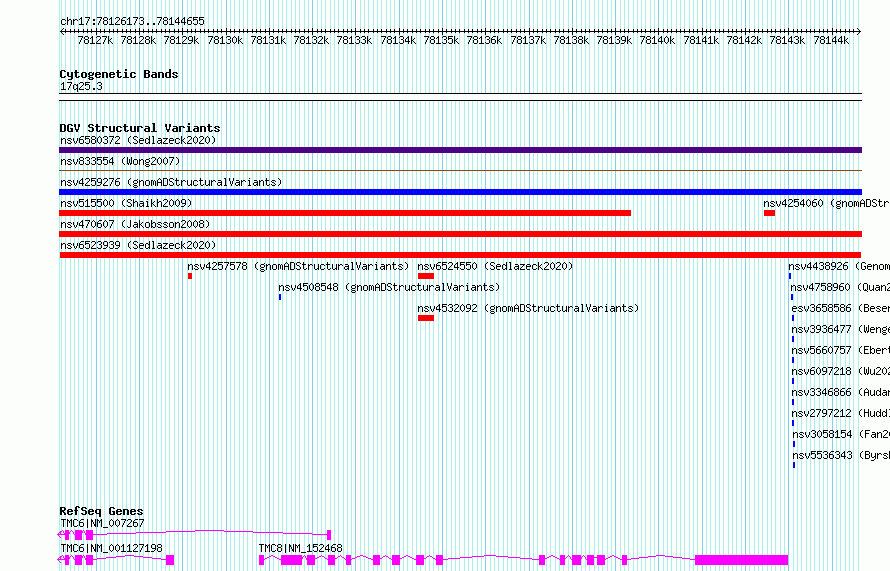Select the red nsv470607 variant bar
Viewport: 890px width, 571px height.
point(460,234)
